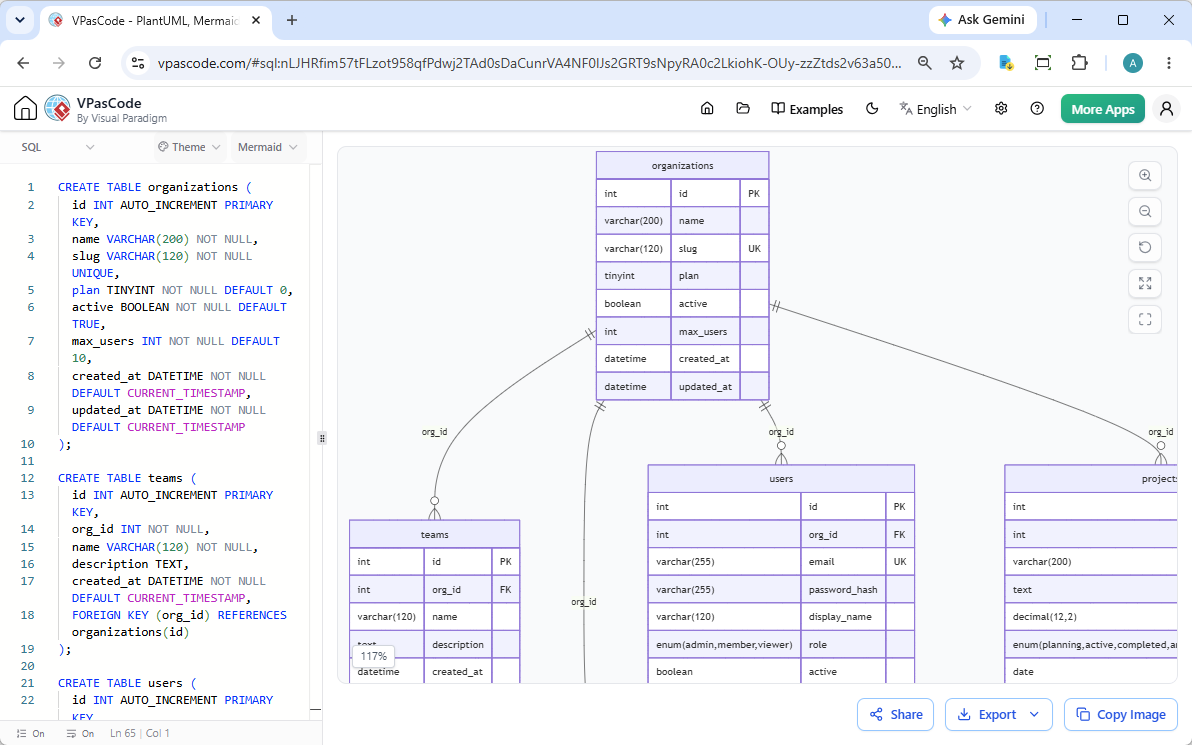Viewport: 1192px width, 745px height.
Task: Click the password_hash cell in users table
Action: (843, 589)
